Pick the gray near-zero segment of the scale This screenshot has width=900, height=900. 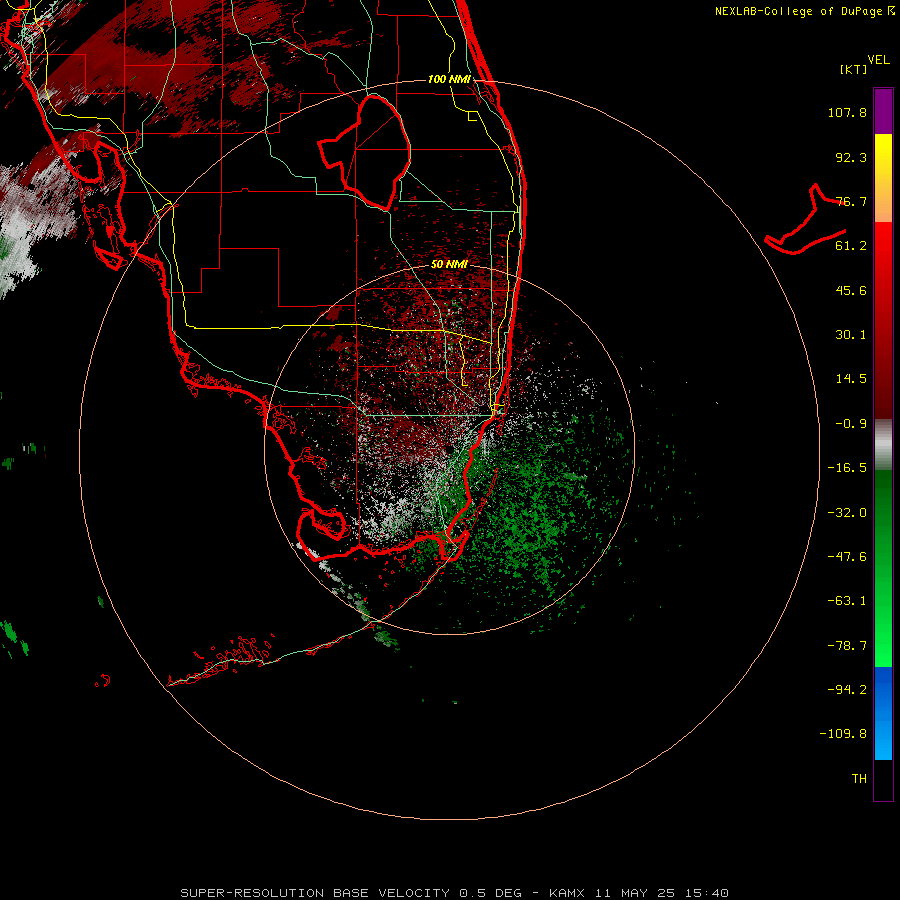point(883,444)
